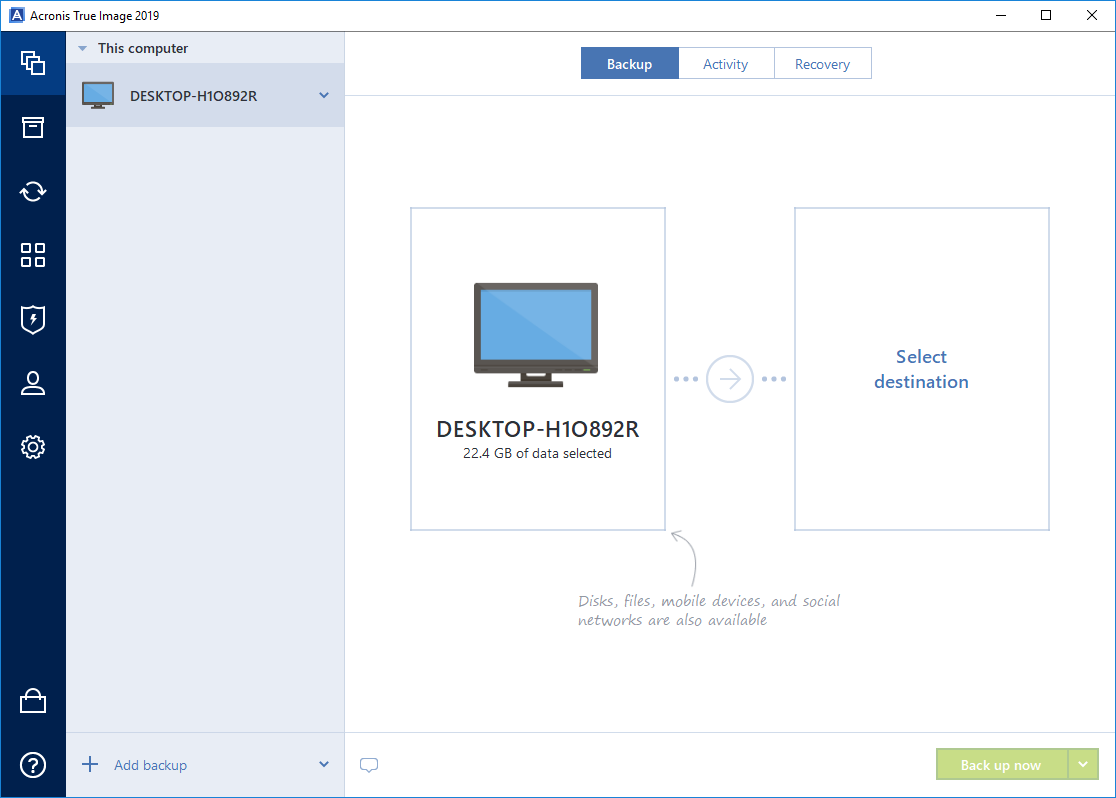Click the arrow circle between source and destination

[x=730, y=379]
